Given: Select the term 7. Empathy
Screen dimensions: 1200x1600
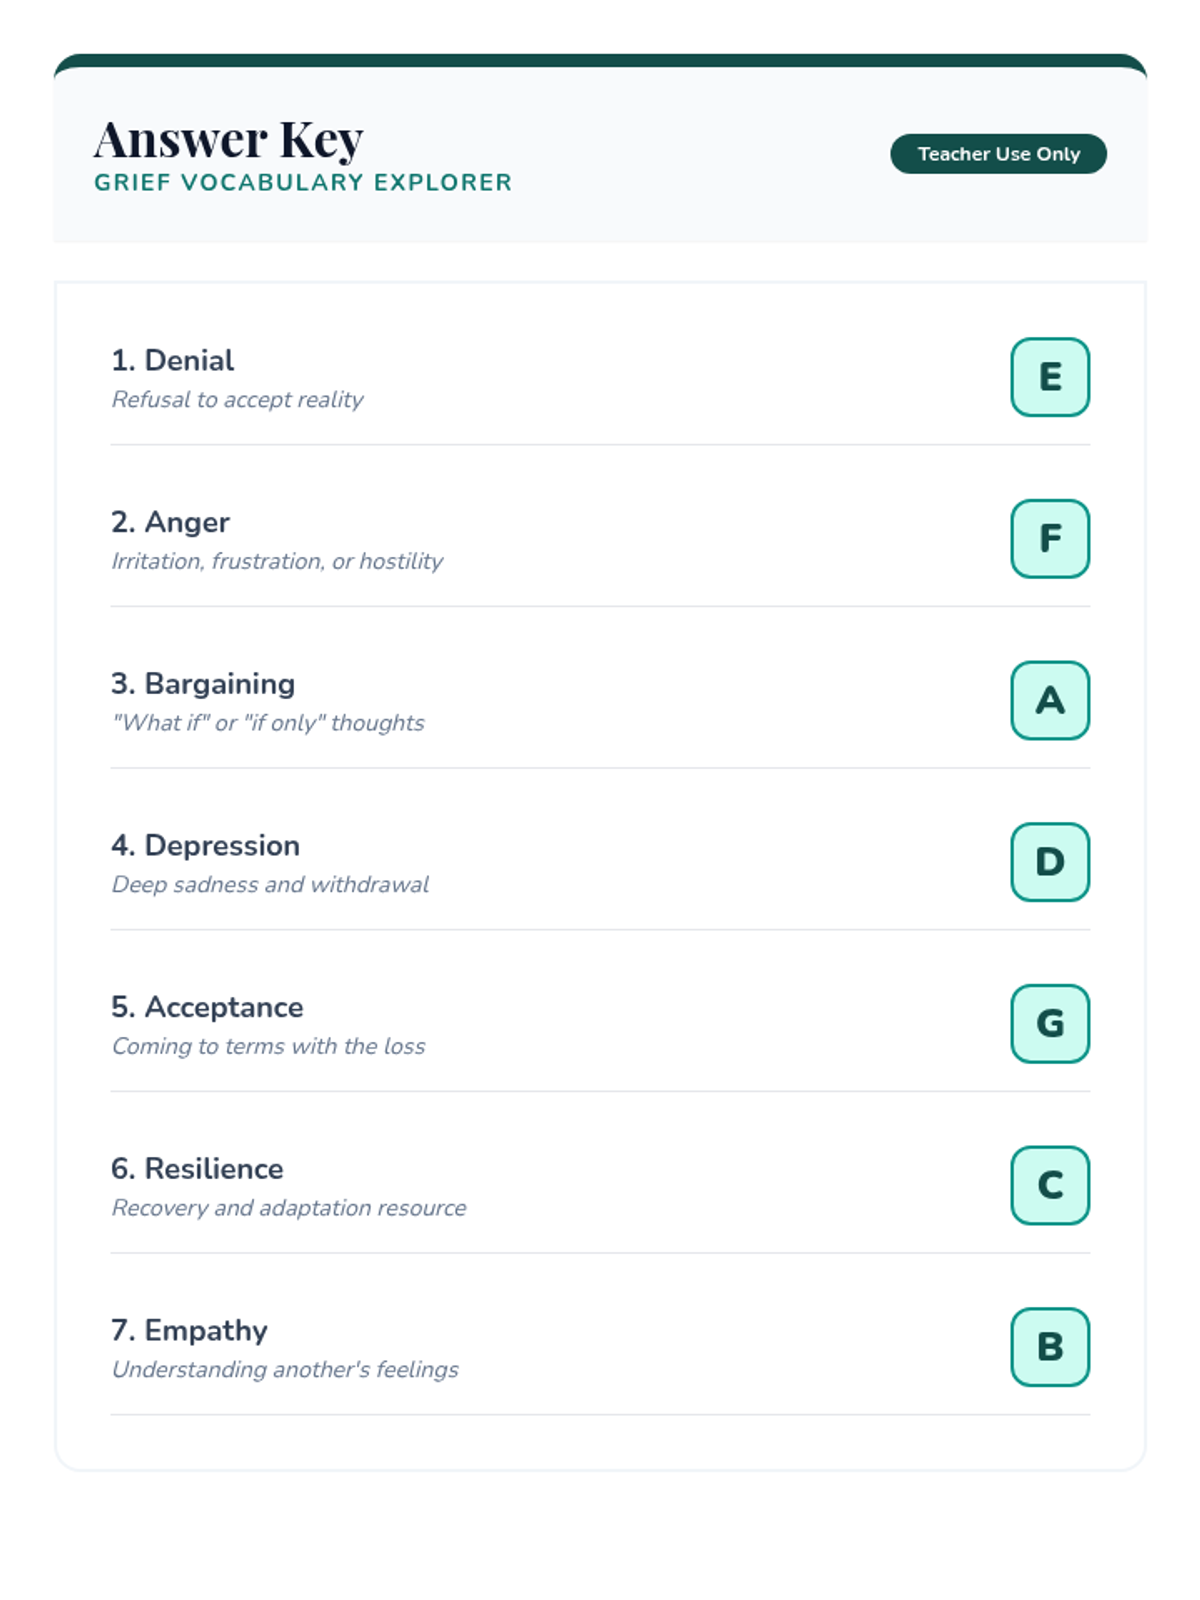Looking at the screenshot, I should (189, 1331).
